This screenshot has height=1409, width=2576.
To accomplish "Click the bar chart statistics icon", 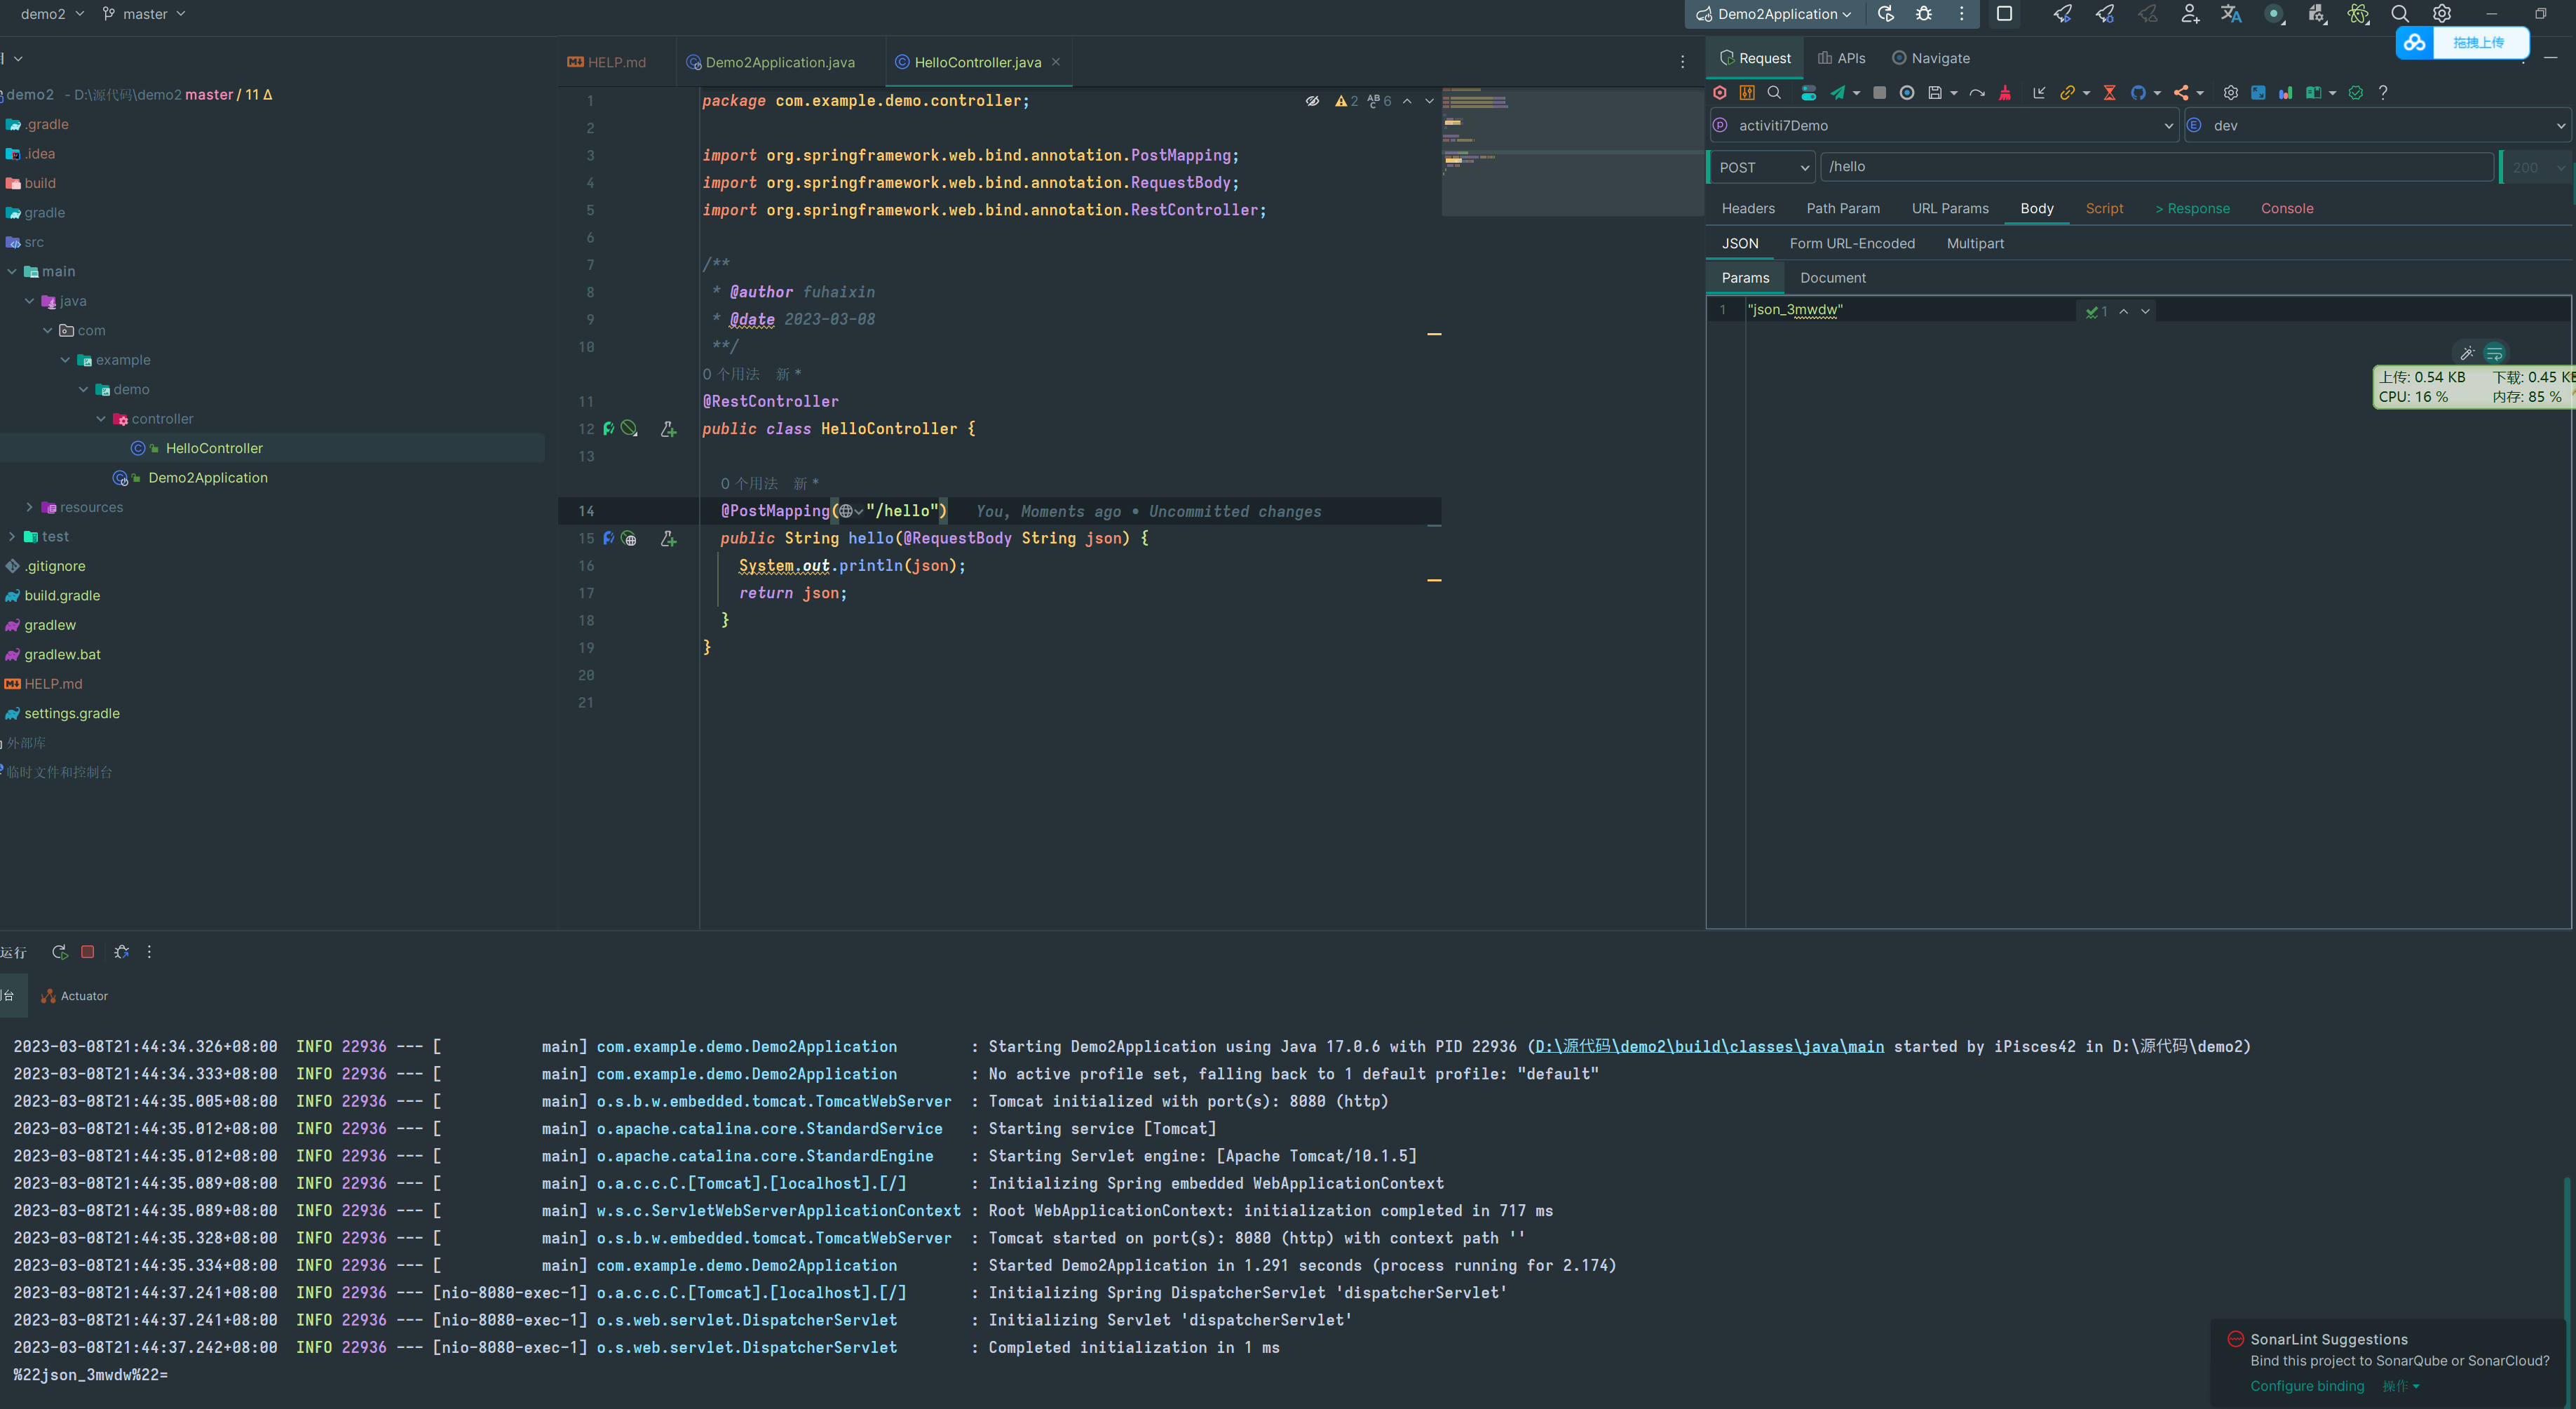I will pyautogui.click(x=2286, y=93).
